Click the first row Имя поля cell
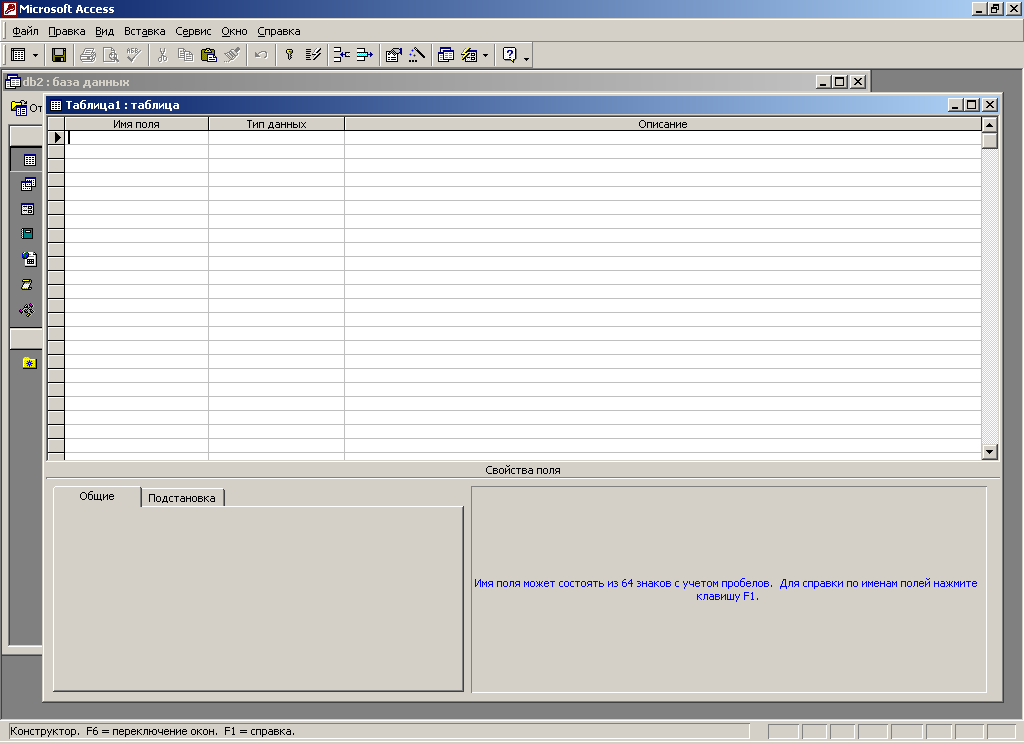The width and height of the screenshot is (1024, 744). [136, 138]
